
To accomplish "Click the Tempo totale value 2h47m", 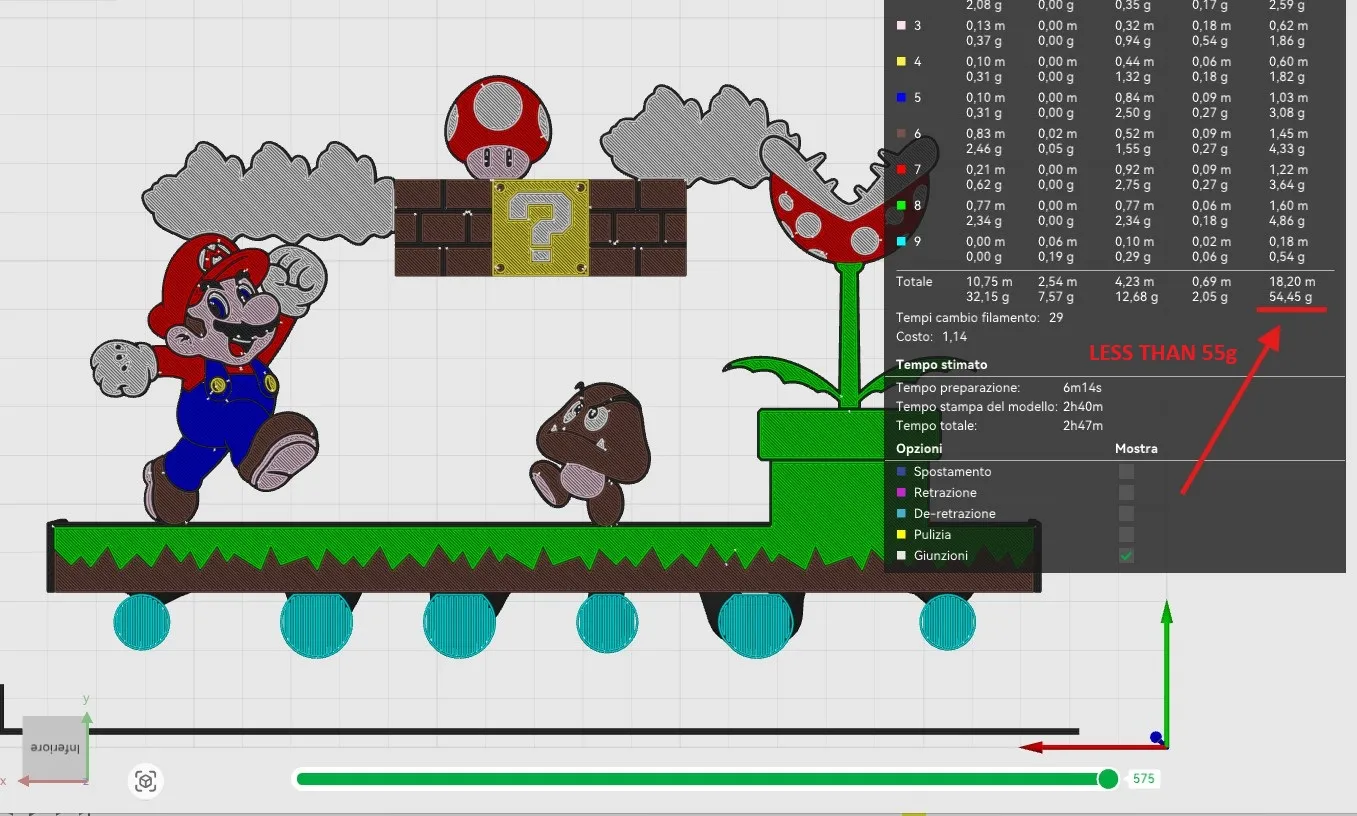I will 1084,425.
